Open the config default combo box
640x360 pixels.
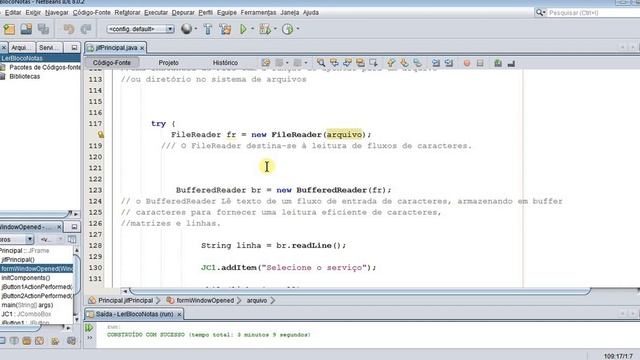point(140,29)
